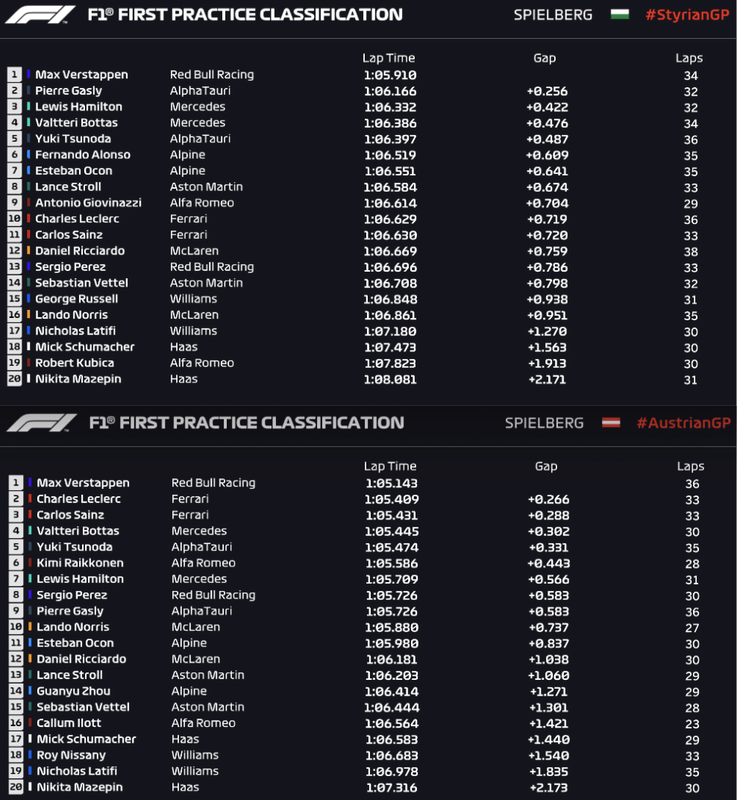Open the #StyrianGP hashtag
737x800 pixels.
click(687, 15)
